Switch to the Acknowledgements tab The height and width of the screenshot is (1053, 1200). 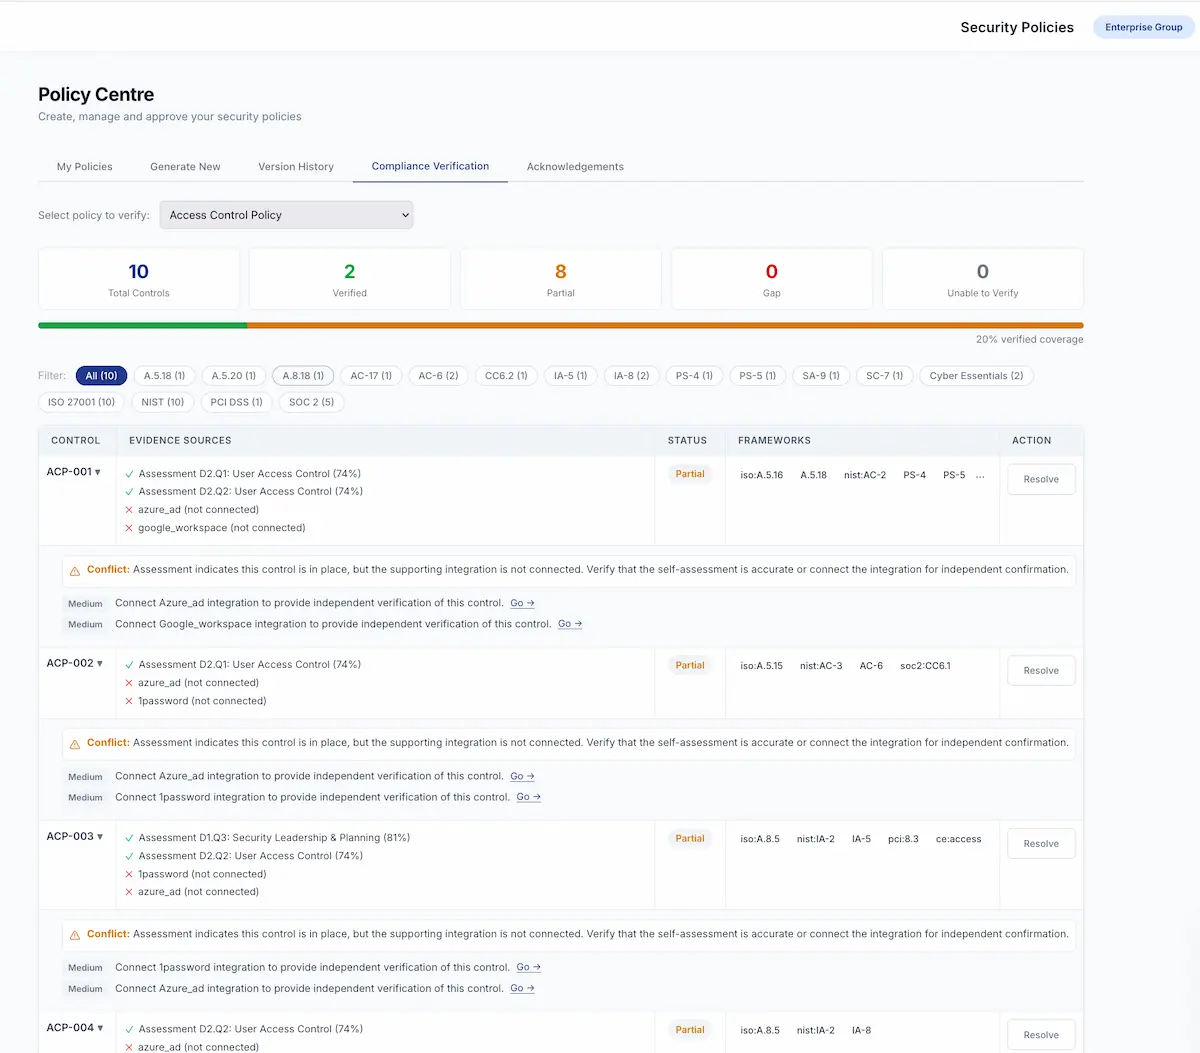click(575, 166)
